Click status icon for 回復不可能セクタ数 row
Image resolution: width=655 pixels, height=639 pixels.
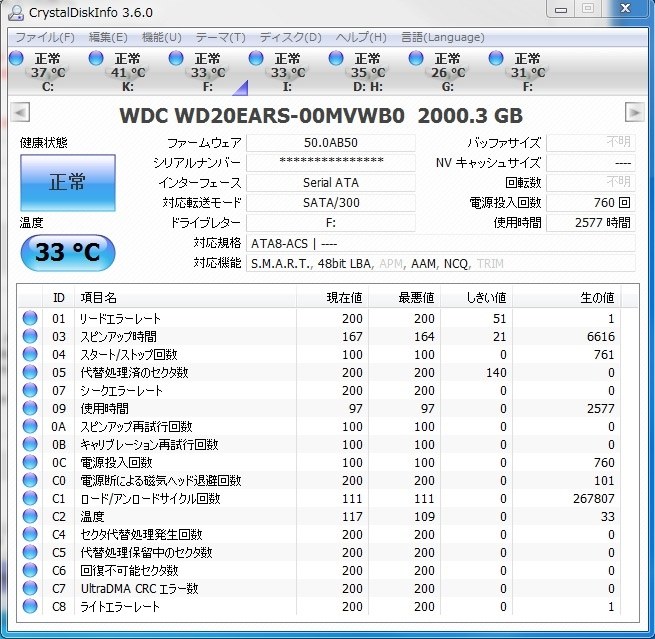pos(30,570)
